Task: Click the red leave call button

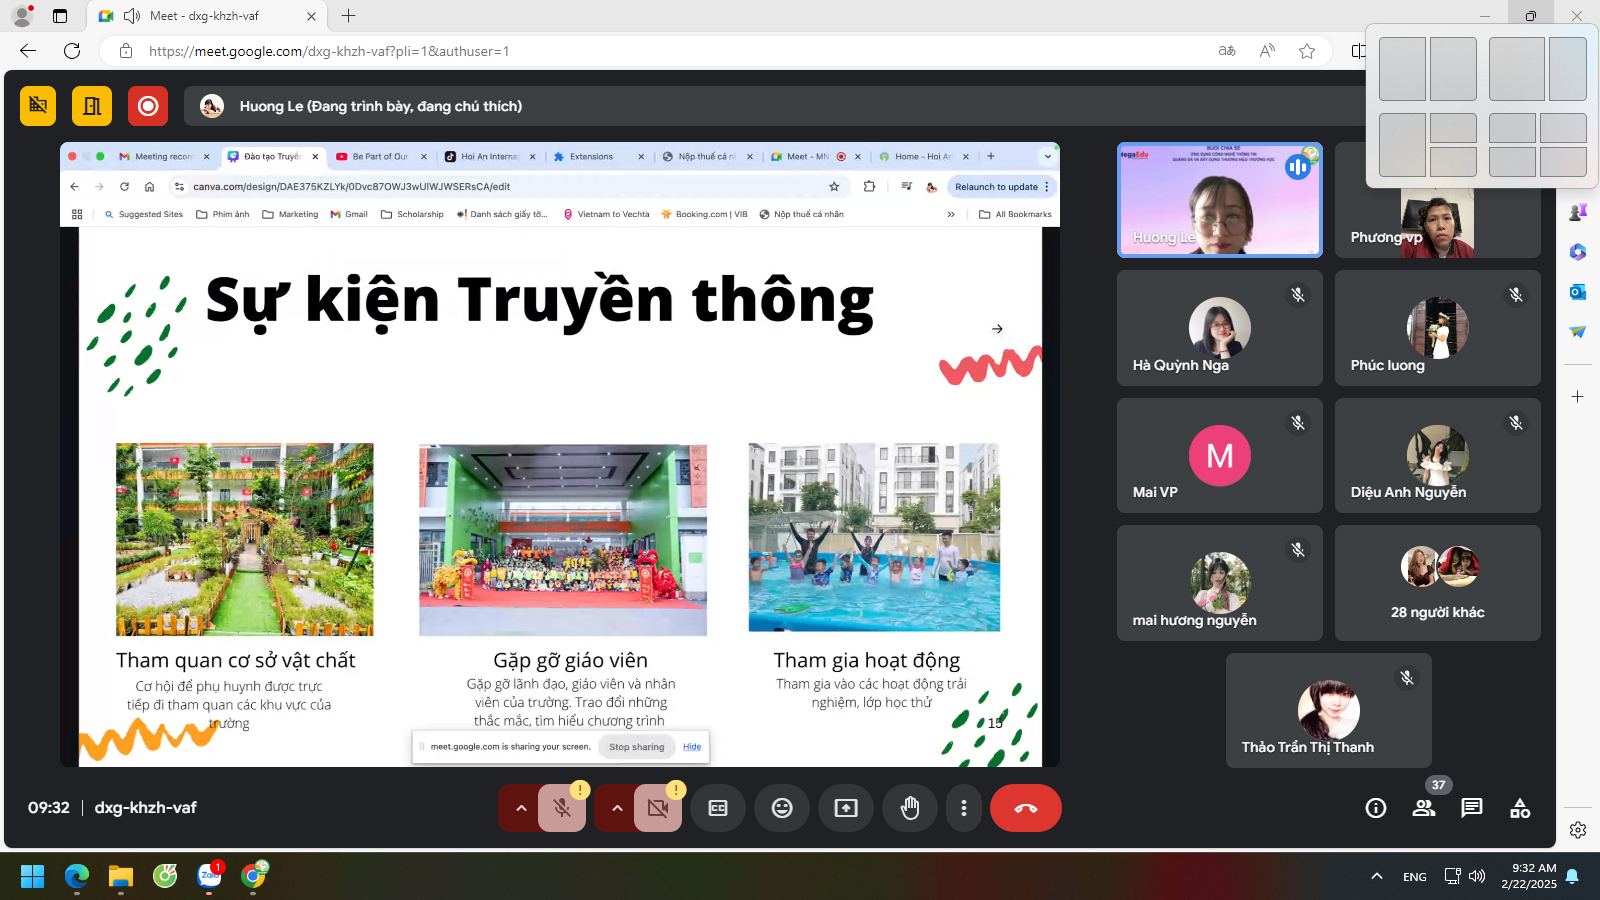Action: click(1026, 808)
